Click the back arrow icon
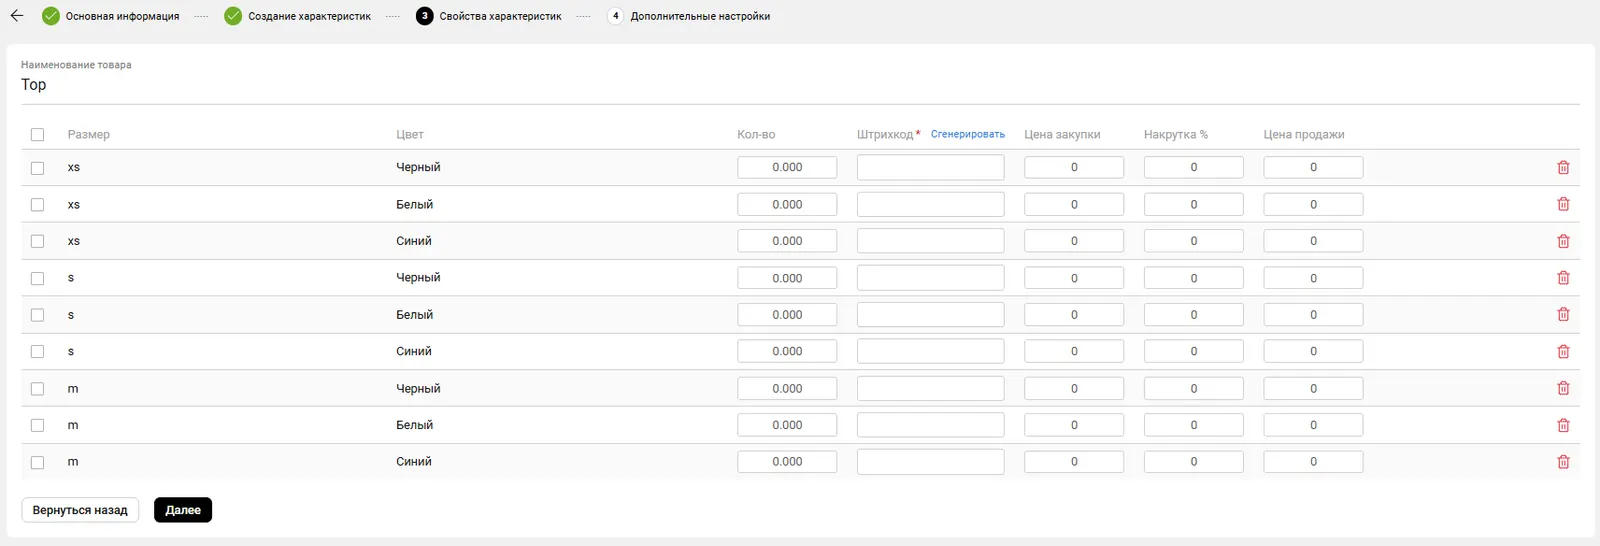1600x546 pixels. coord(17,16)
